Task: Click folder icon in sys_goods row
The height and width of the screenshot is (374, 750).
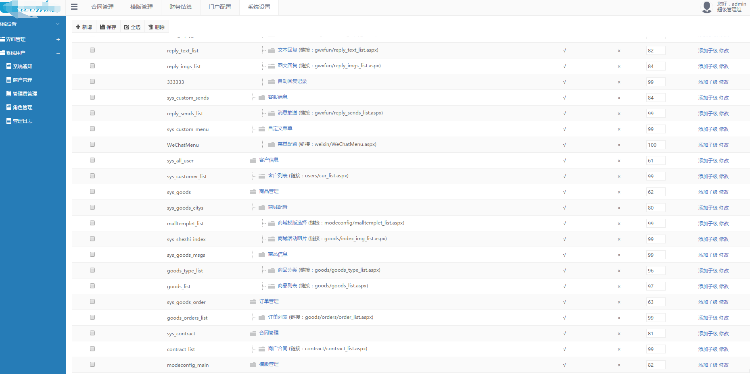Action: point(253,192)
